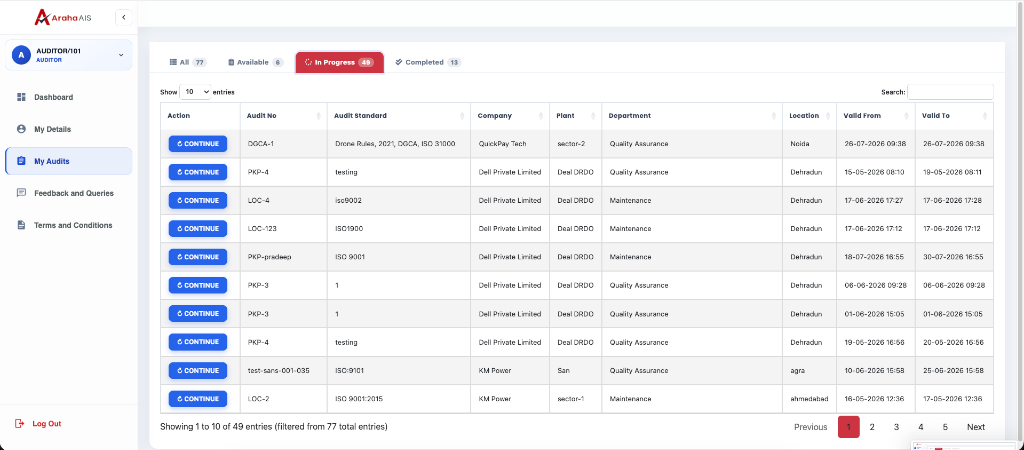The width and height of the screenshot is (1024, 450).
Task: Go to the Previous page
Action: [x=810, y=427]
